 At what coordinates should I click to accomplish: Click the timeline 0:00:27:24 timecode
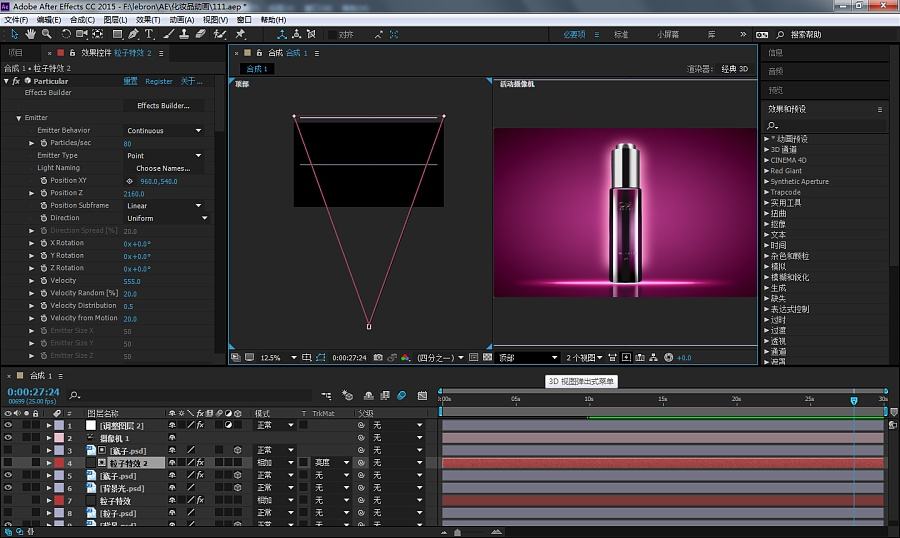(33, 392)
